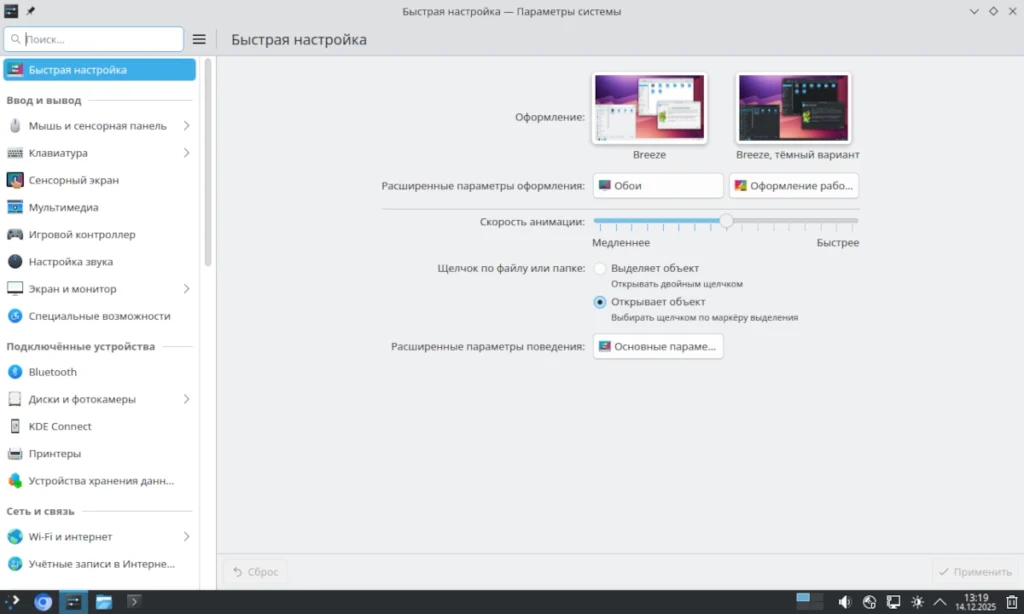The height and width of the screenshot is (614, 1024).
Task: Click the sidebar vertical scrollbar
Action: click(208, 162)
